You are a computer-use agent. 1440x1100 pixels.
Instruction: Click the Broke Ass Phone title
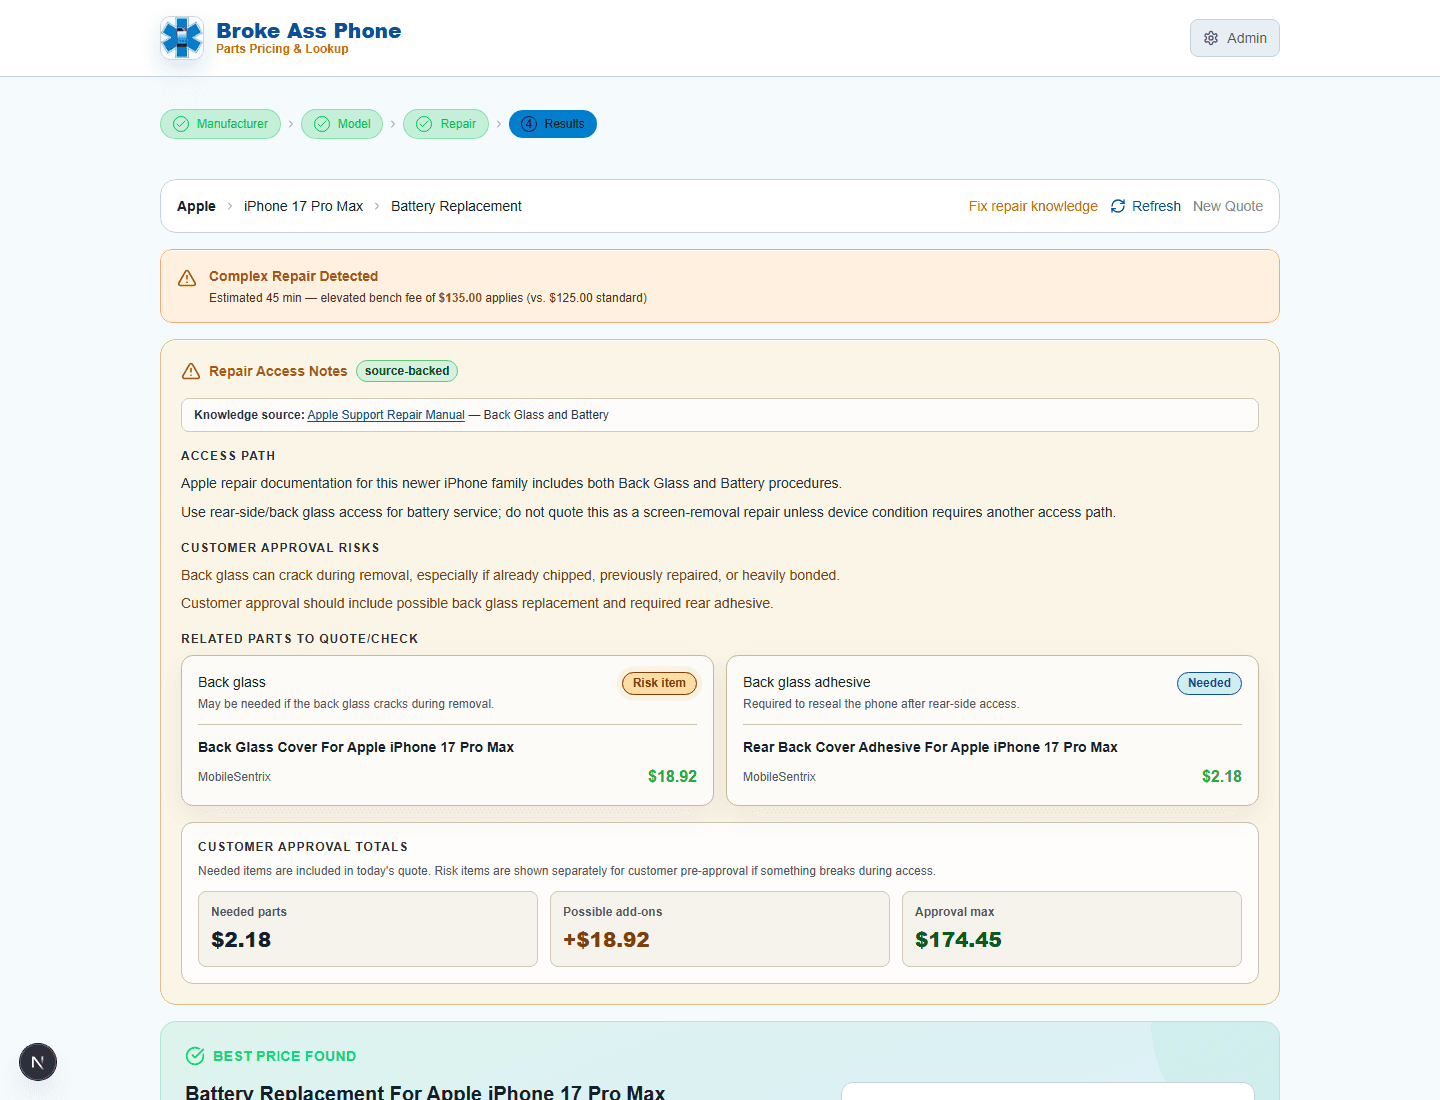click(x=309, y=31)
